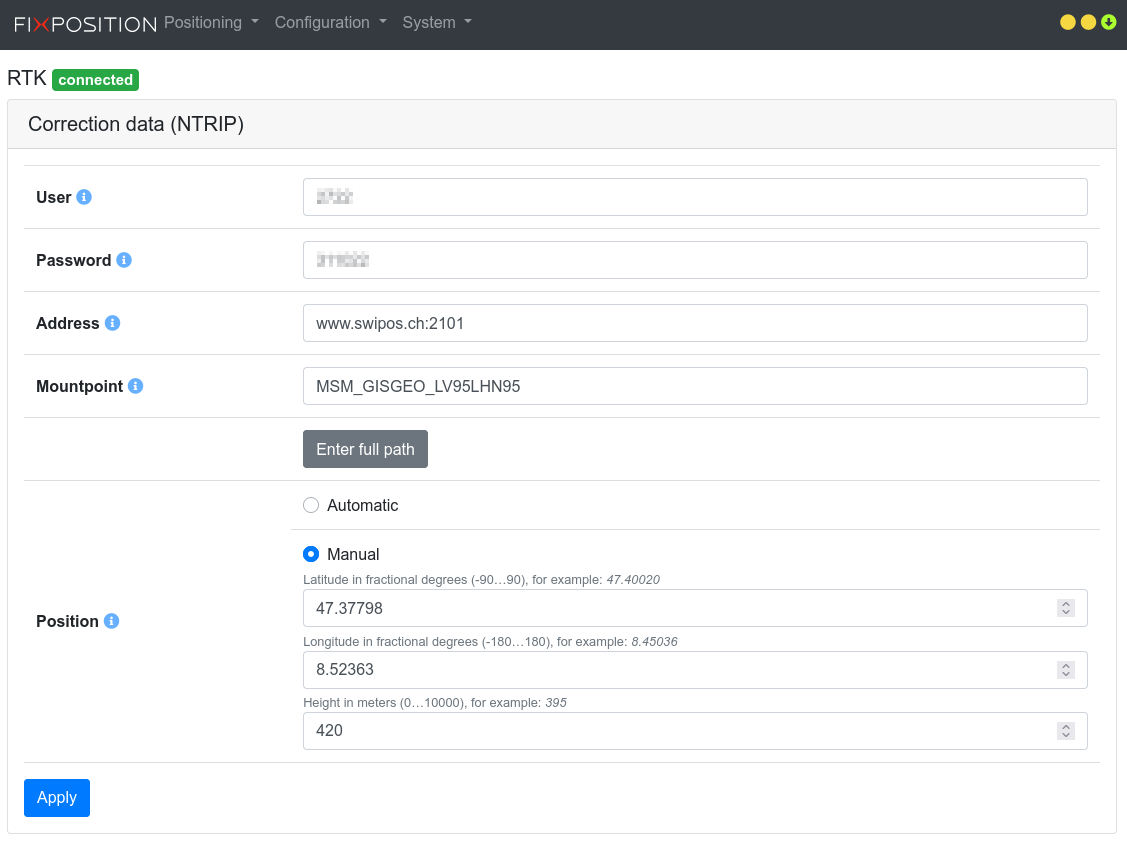
Task: Open the Positioning dropdown menu
Action: 211,22
